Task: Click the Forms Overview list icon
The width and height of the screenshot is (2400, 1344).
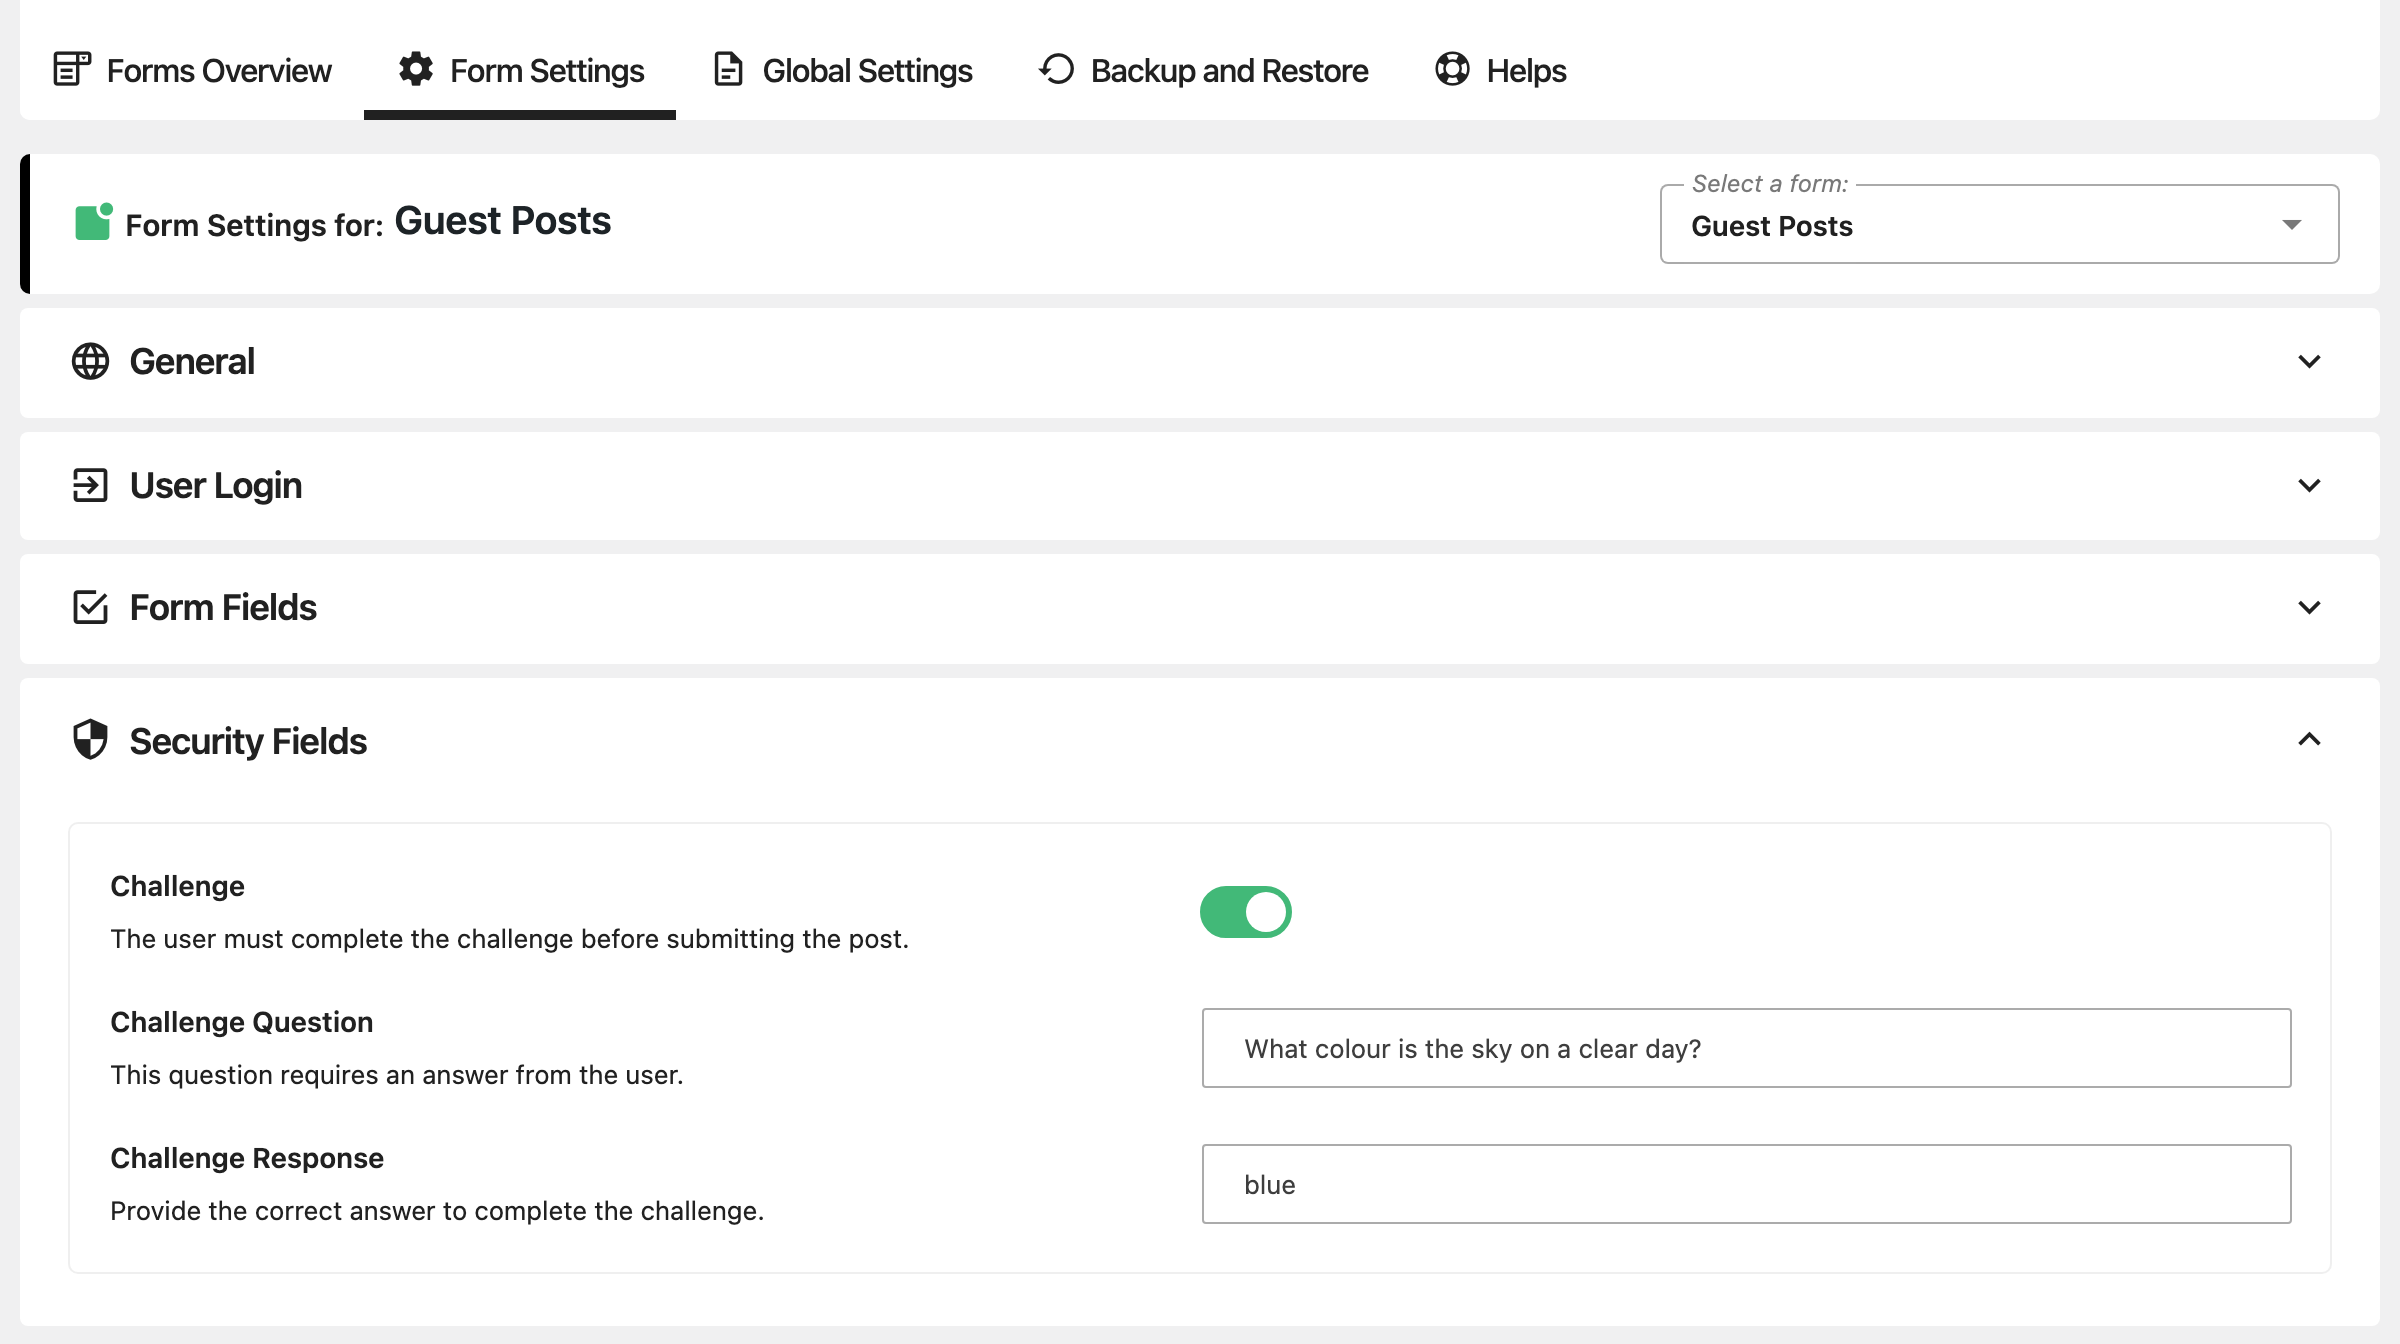Action: [71, 70]
